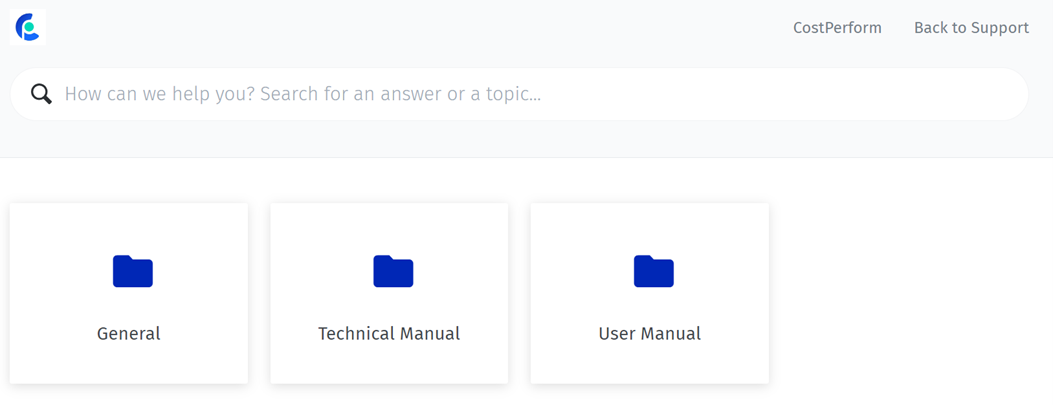
Task: Go Back to Support link
Action: point(971,28)
